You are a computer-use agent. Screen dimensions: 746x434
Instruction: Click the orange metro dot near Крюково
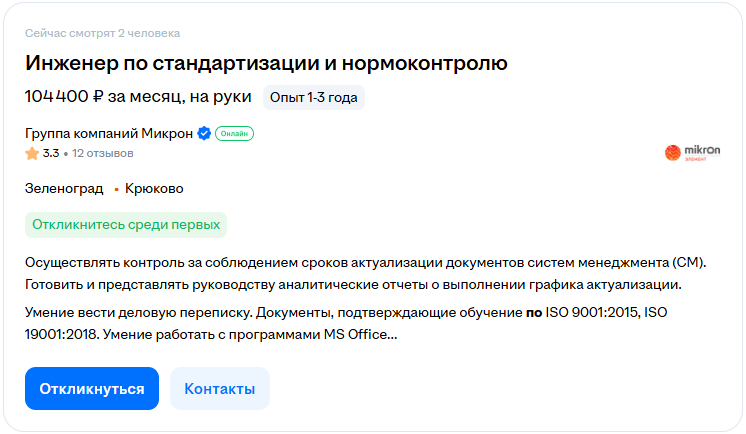(116, 189)
